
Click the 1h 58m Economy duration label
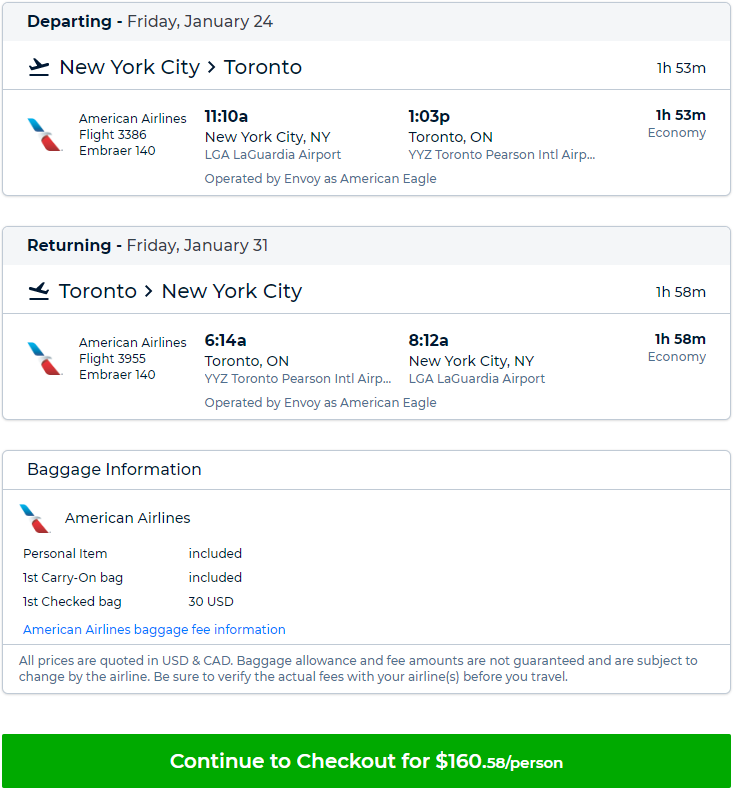[x=677, y=348]
